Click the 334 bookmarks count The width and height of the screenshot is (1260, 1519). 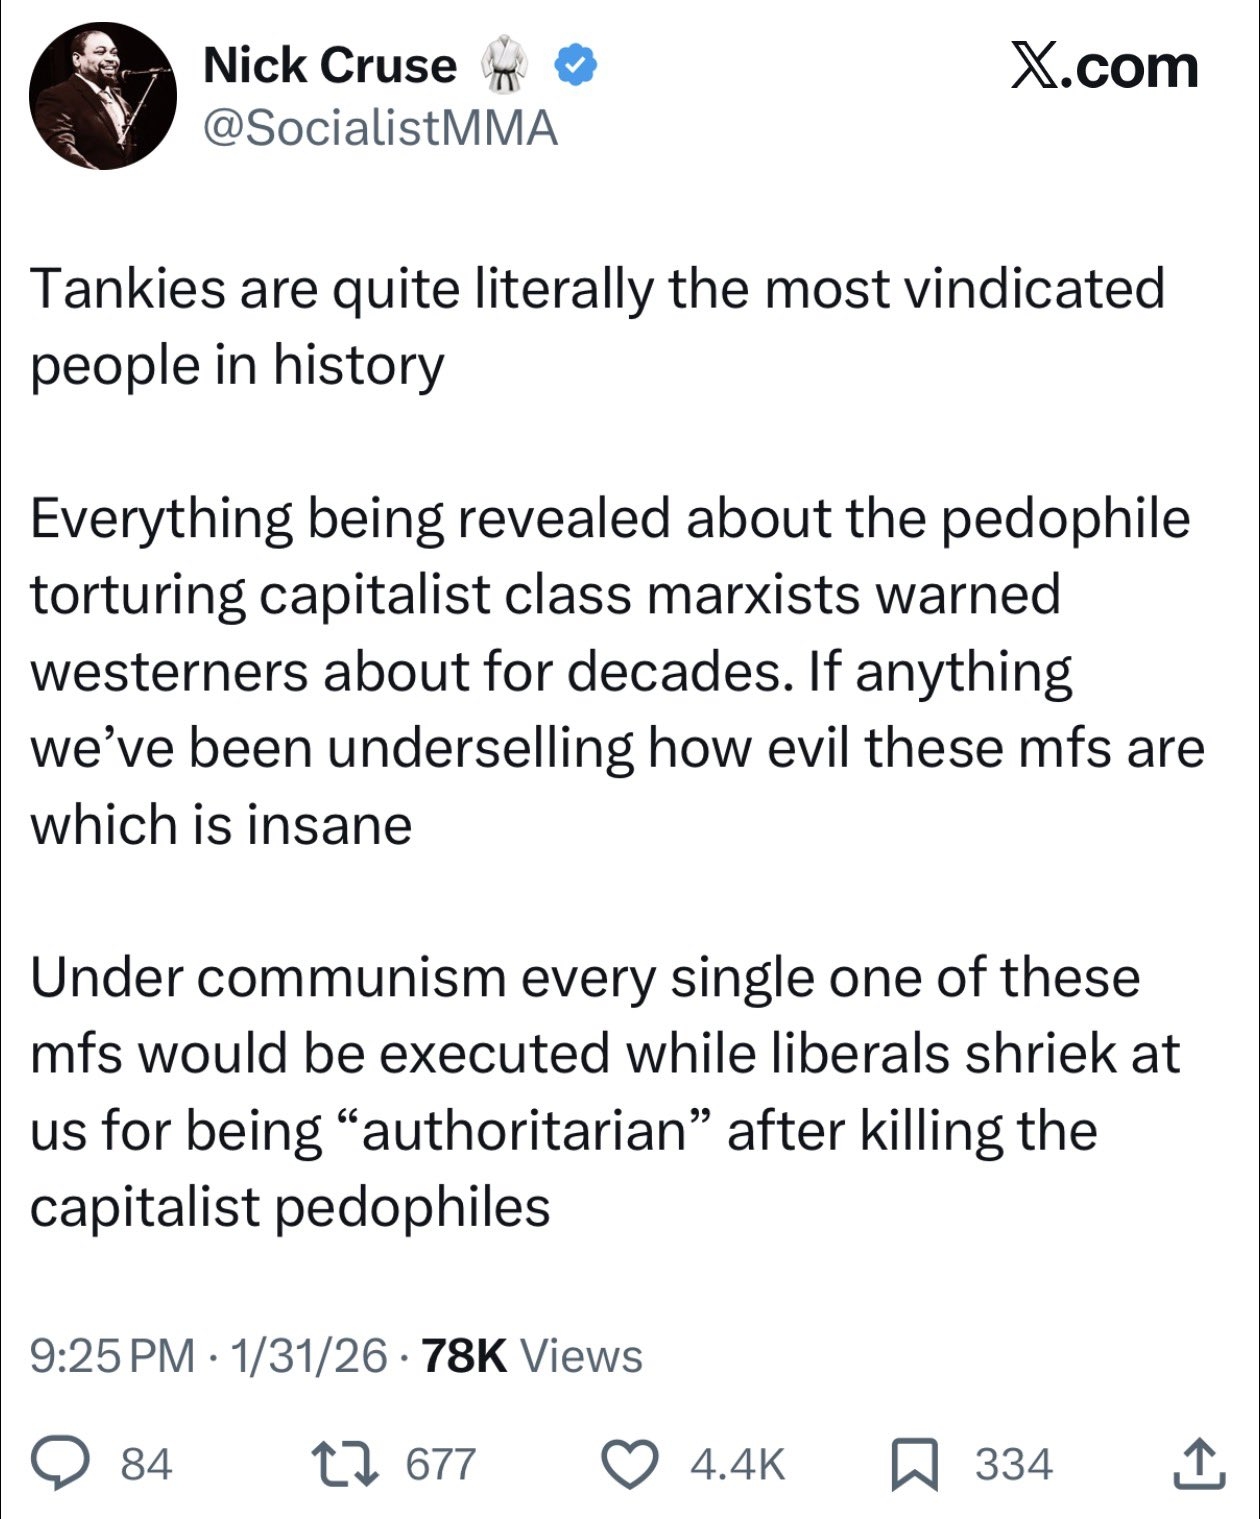1013,1464
